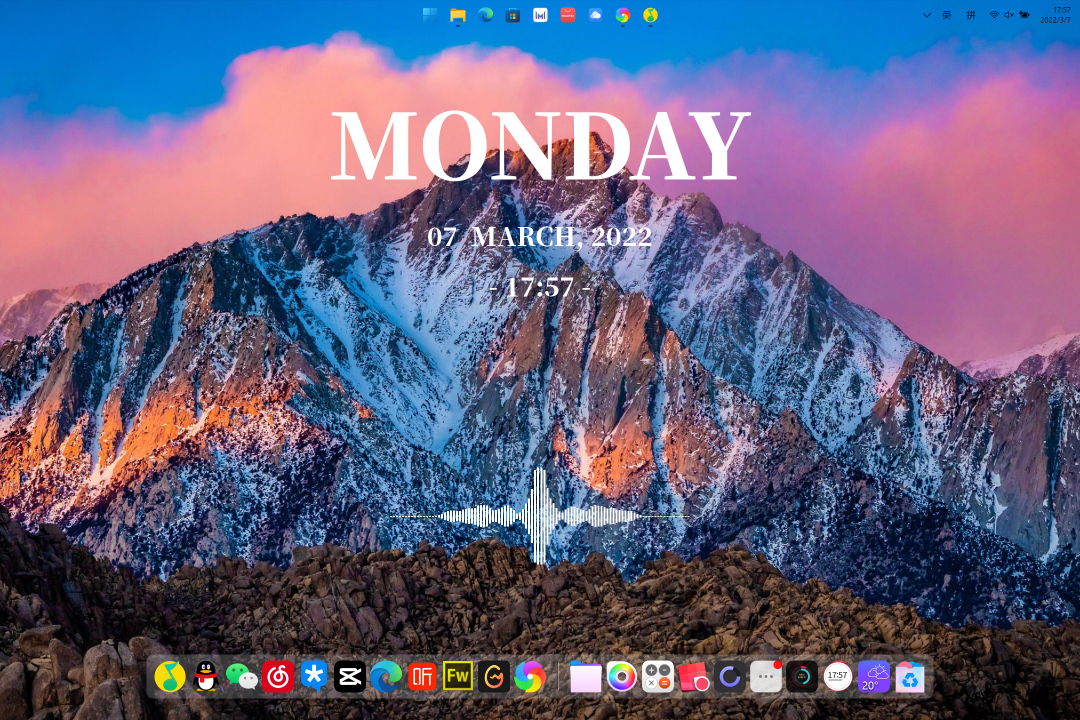Launch Microsoft Edge from the dock

(386, 677)
